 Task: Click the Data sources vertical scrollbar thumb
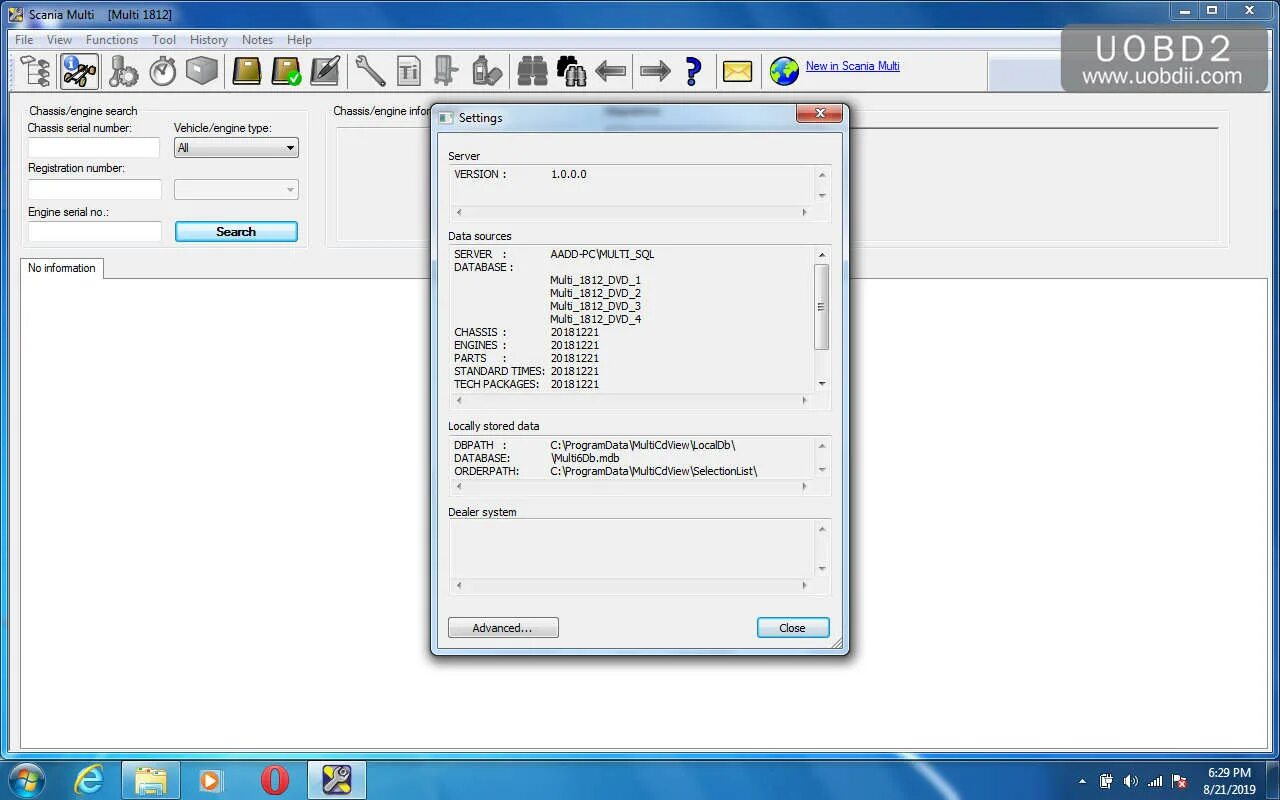[822, 307]
